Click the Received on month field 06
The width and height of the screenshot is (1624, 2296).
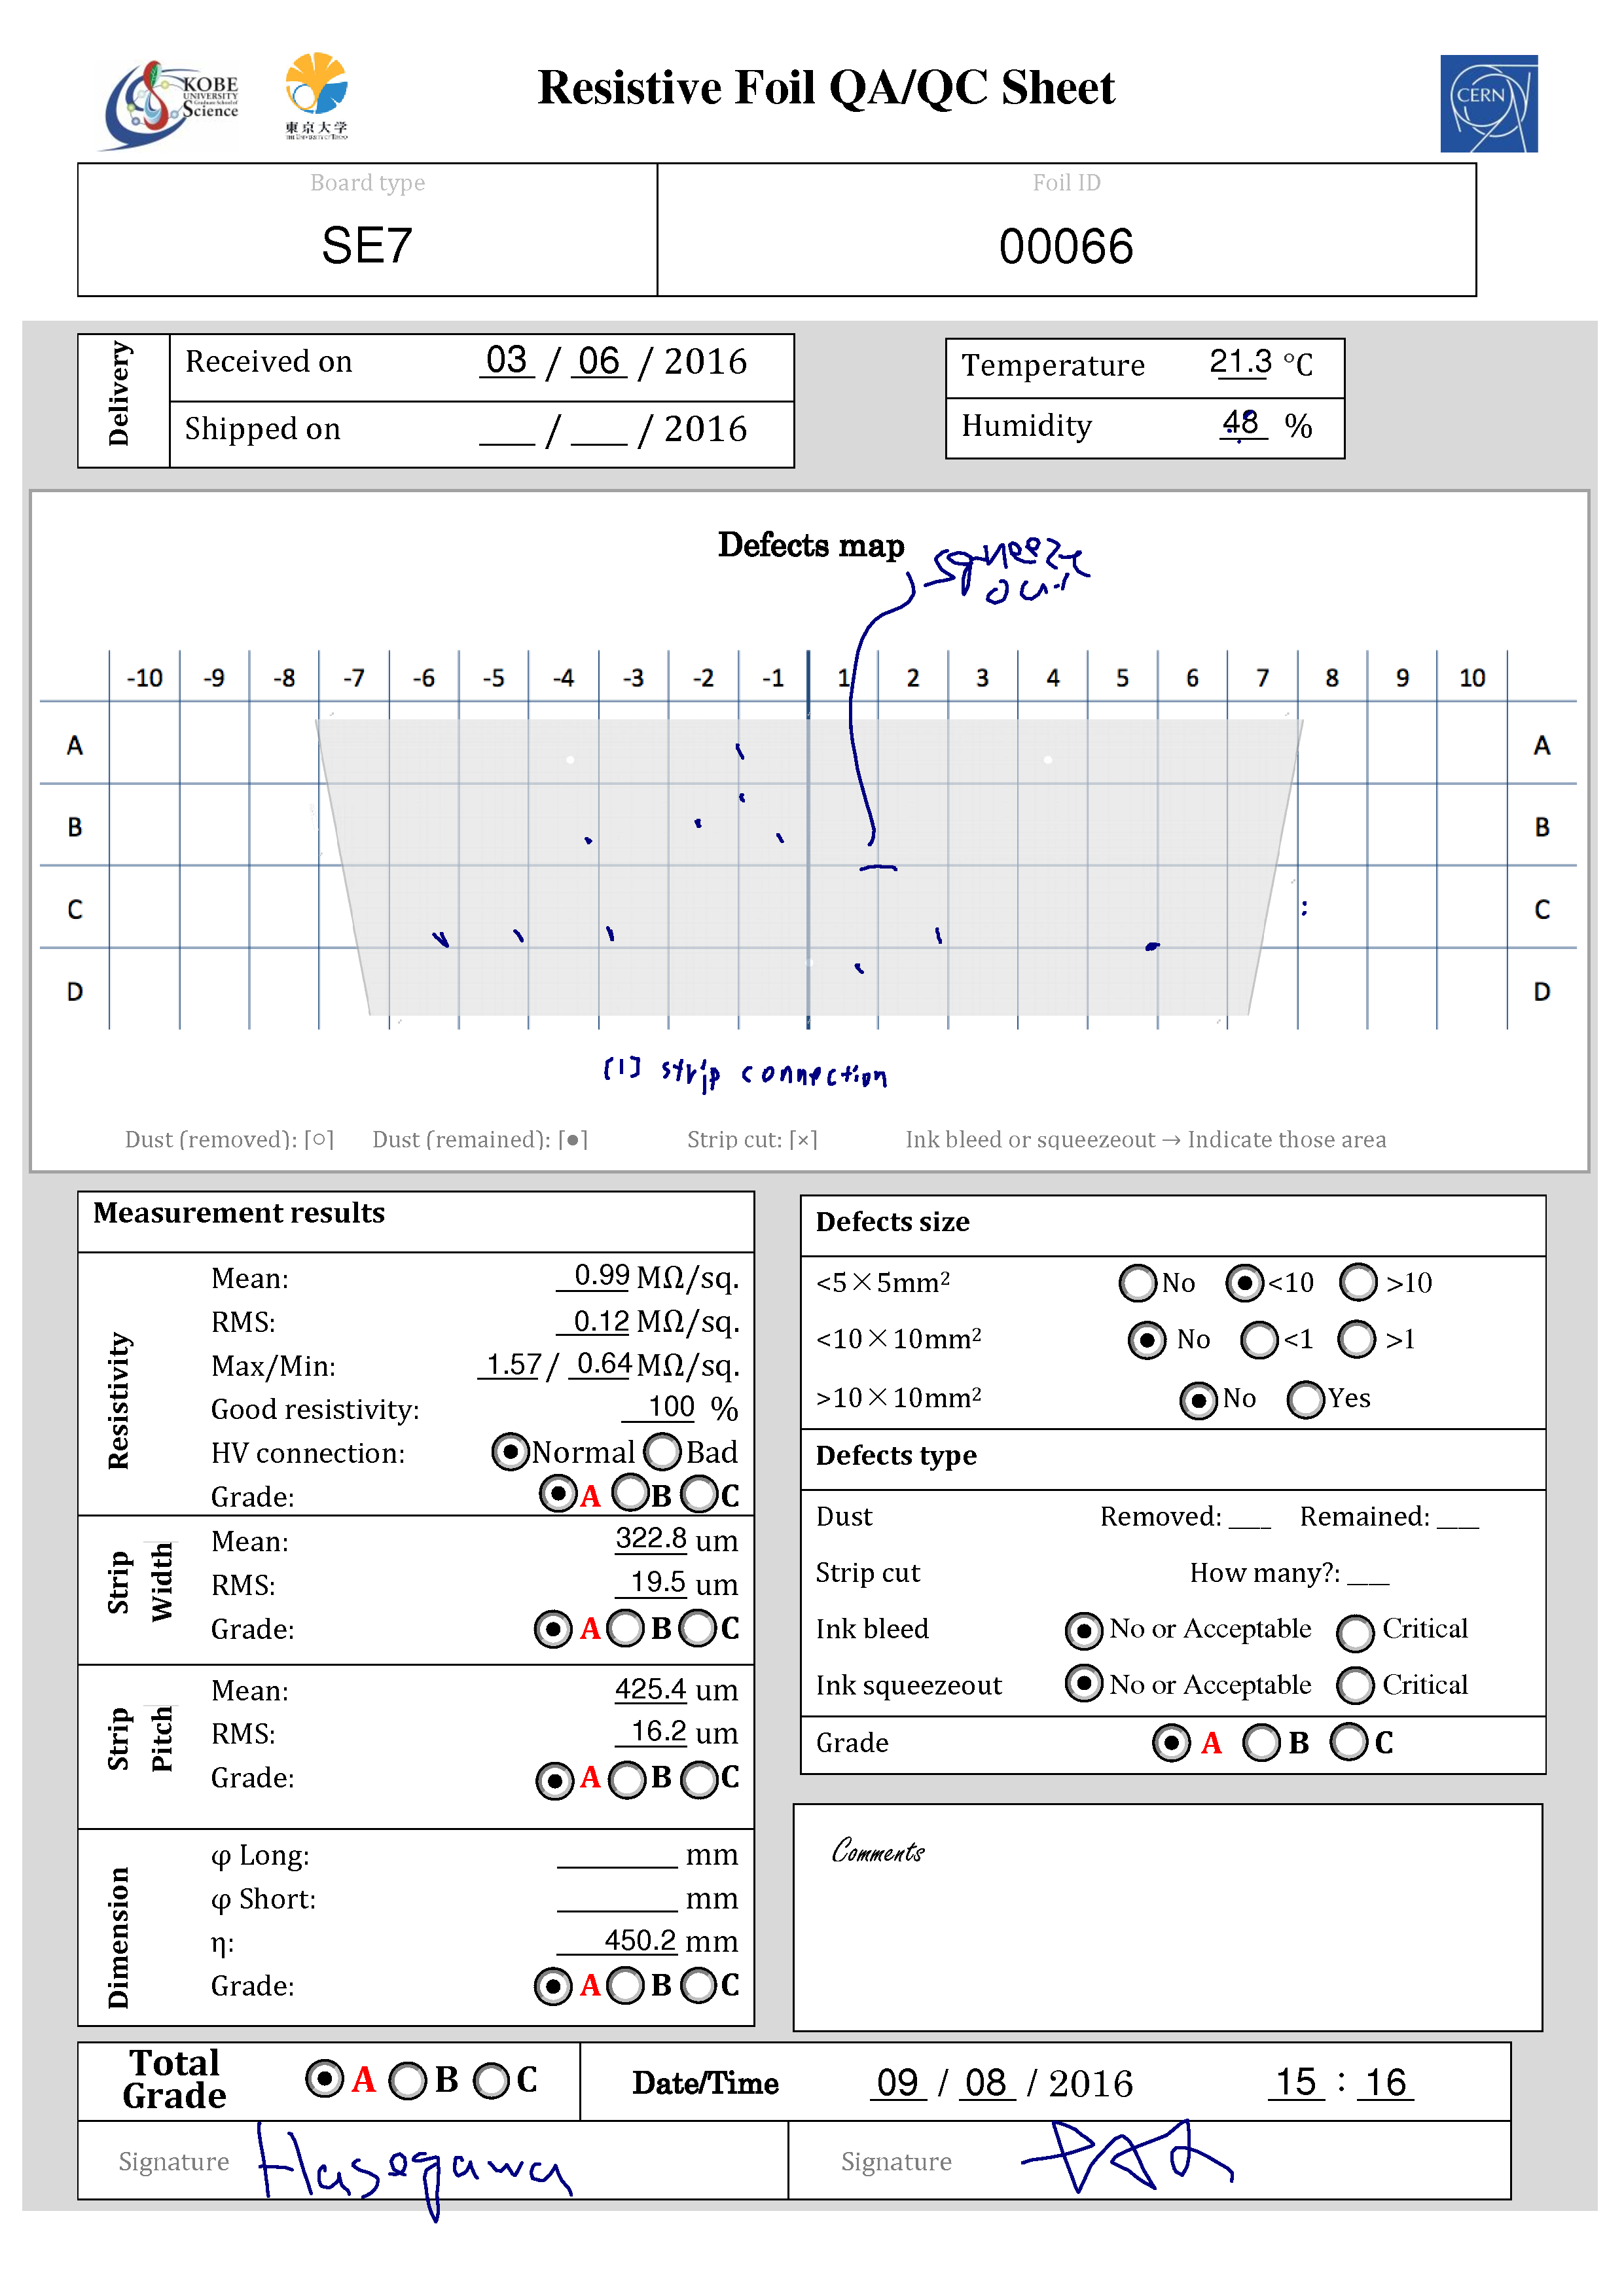599,360
